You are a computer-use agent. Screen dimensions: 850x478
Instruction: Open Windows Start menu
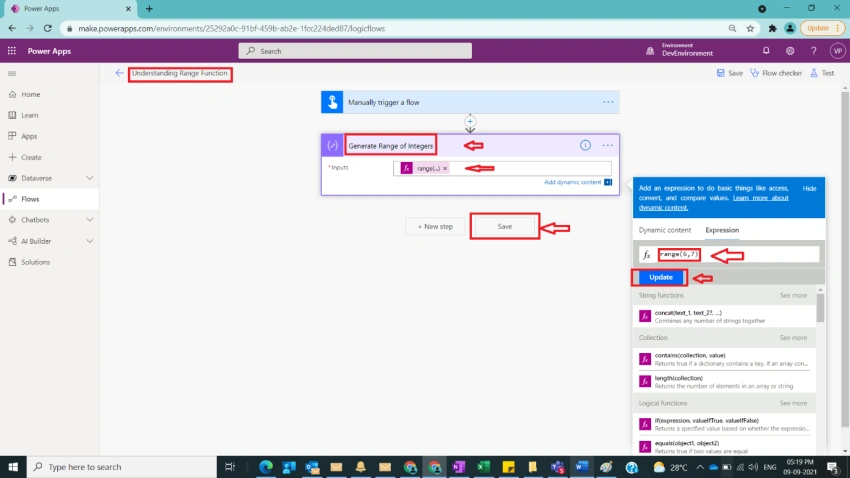(13, 467)
